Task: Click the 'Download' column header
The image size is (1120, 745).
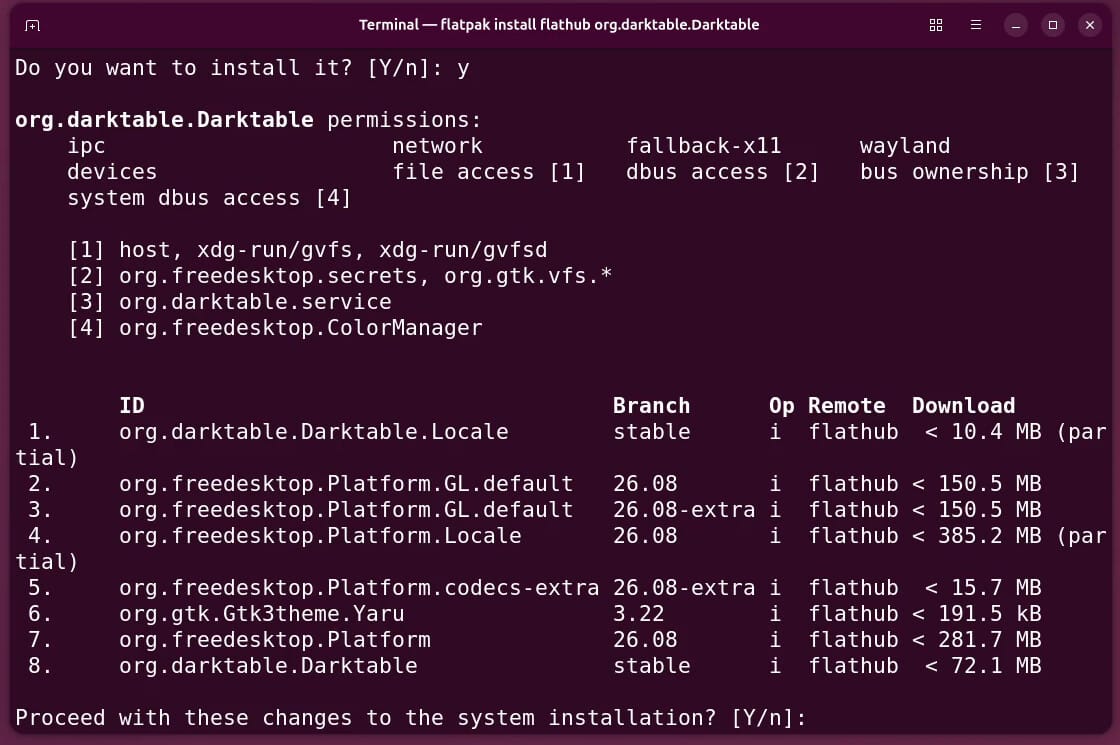Action: point(964,406)
